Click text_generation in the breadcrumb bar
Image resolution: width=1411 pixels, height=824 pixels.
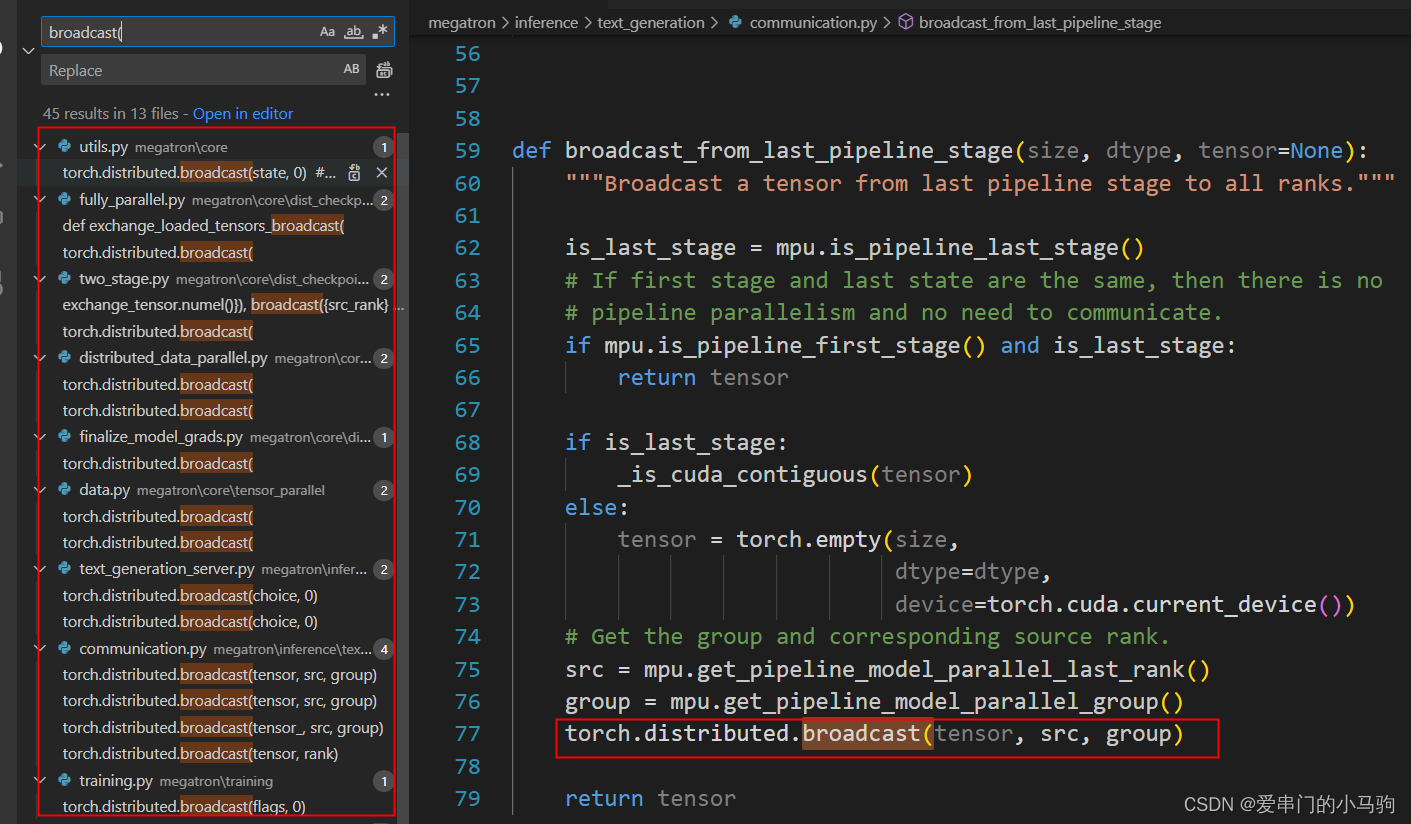[x=650, y=22]
